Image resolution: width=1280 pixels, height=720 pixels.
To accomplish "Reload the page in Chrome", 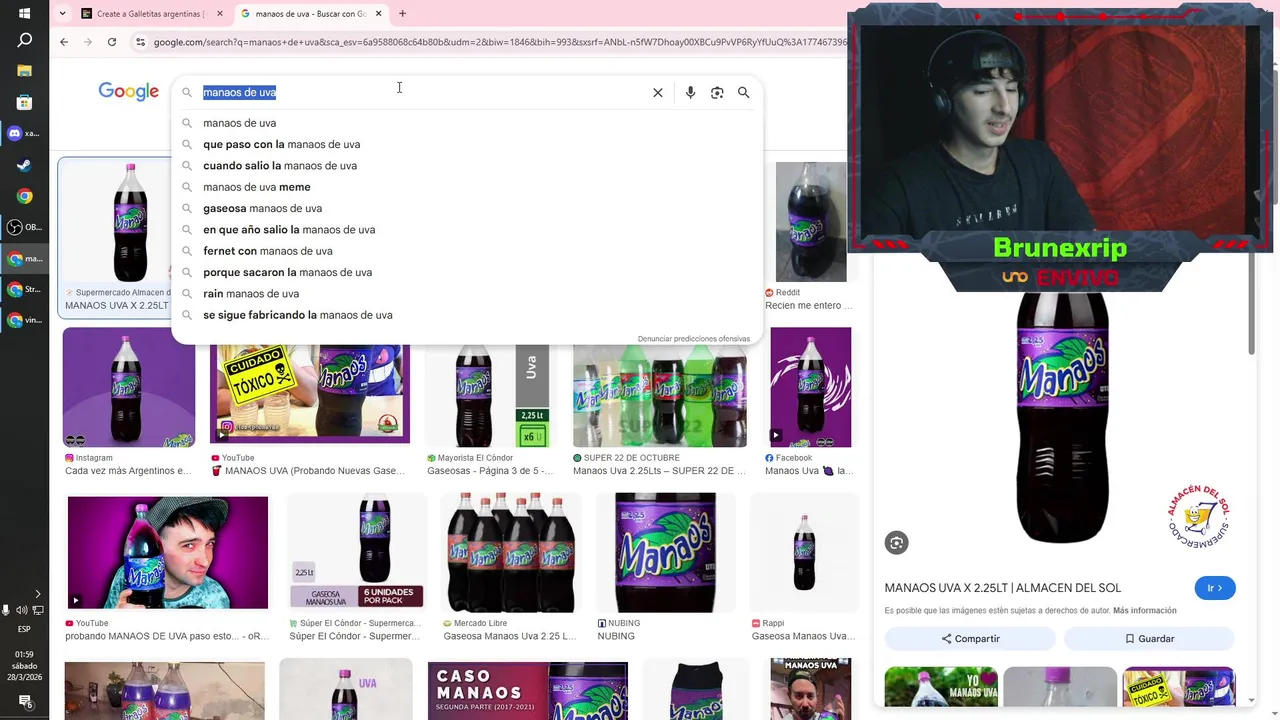I will (112, 42).
